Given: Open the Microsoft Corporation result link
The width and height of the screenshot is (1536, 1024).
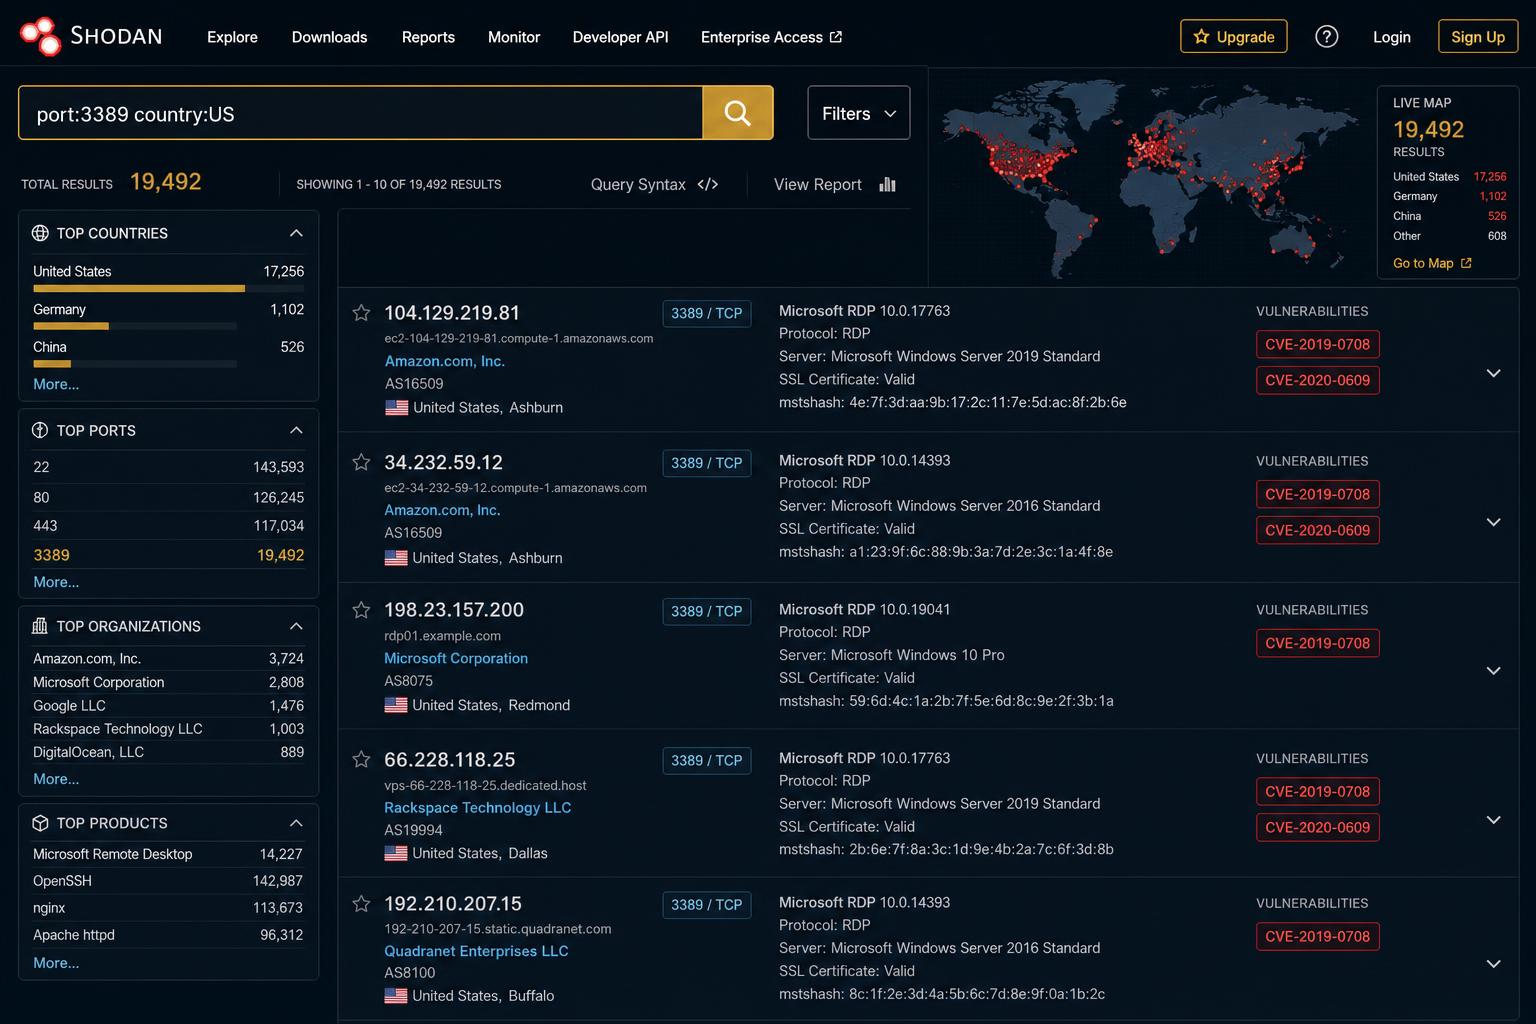Looking at the screenshot, I should [456, 658].
